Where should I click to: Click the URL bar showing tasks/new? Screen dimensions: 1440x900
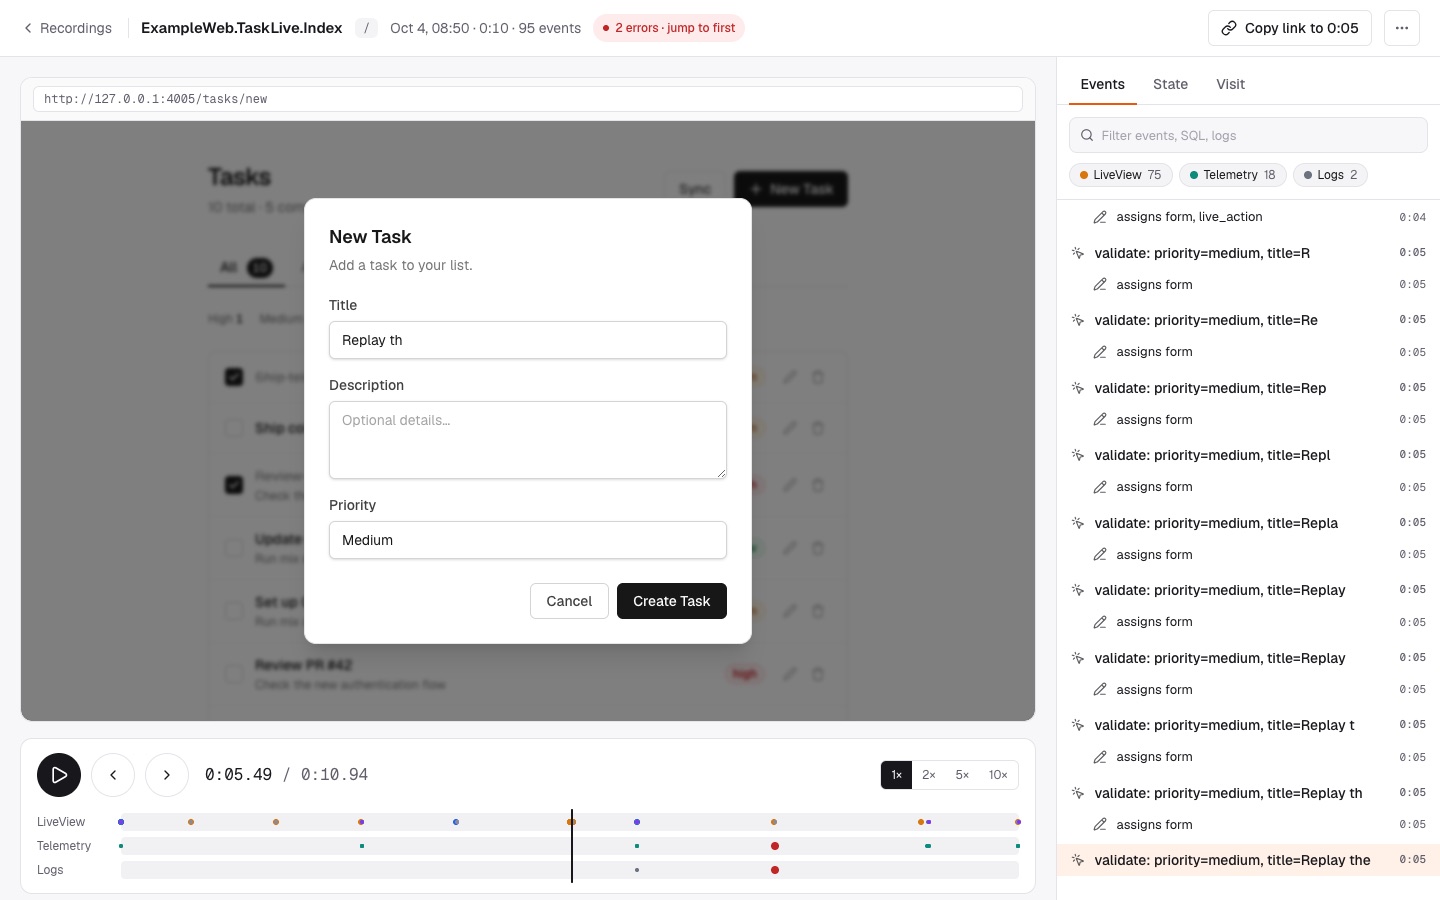tap(528, 99)
